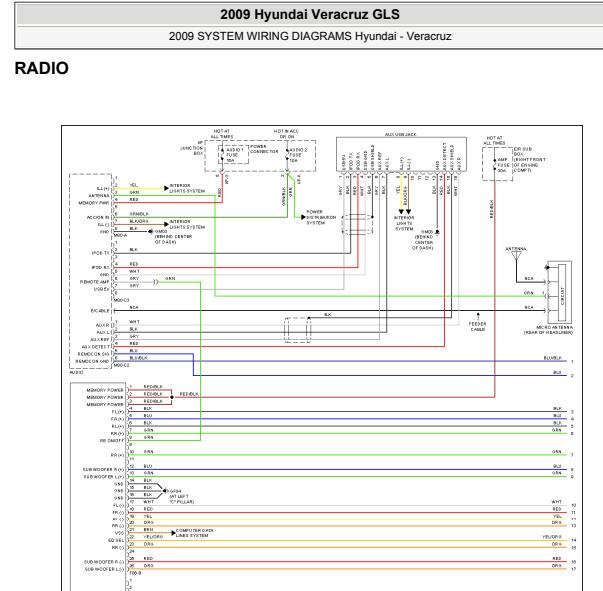The height and width of the screenshot is (591, 603).
Task: Click the REMOCON GND pin label
Action: click(x=92, y=361)
